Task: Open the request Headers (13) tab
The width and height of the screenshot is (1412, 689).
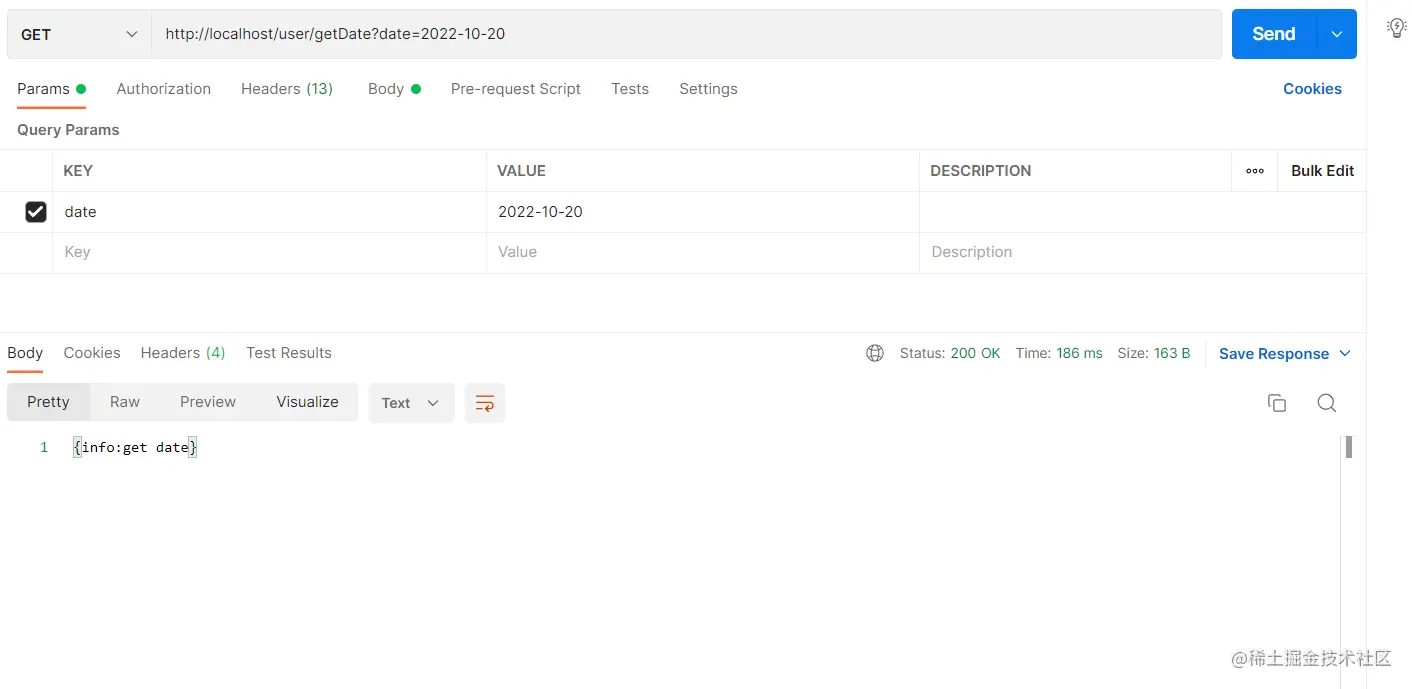Action: [x=287, y=89]
